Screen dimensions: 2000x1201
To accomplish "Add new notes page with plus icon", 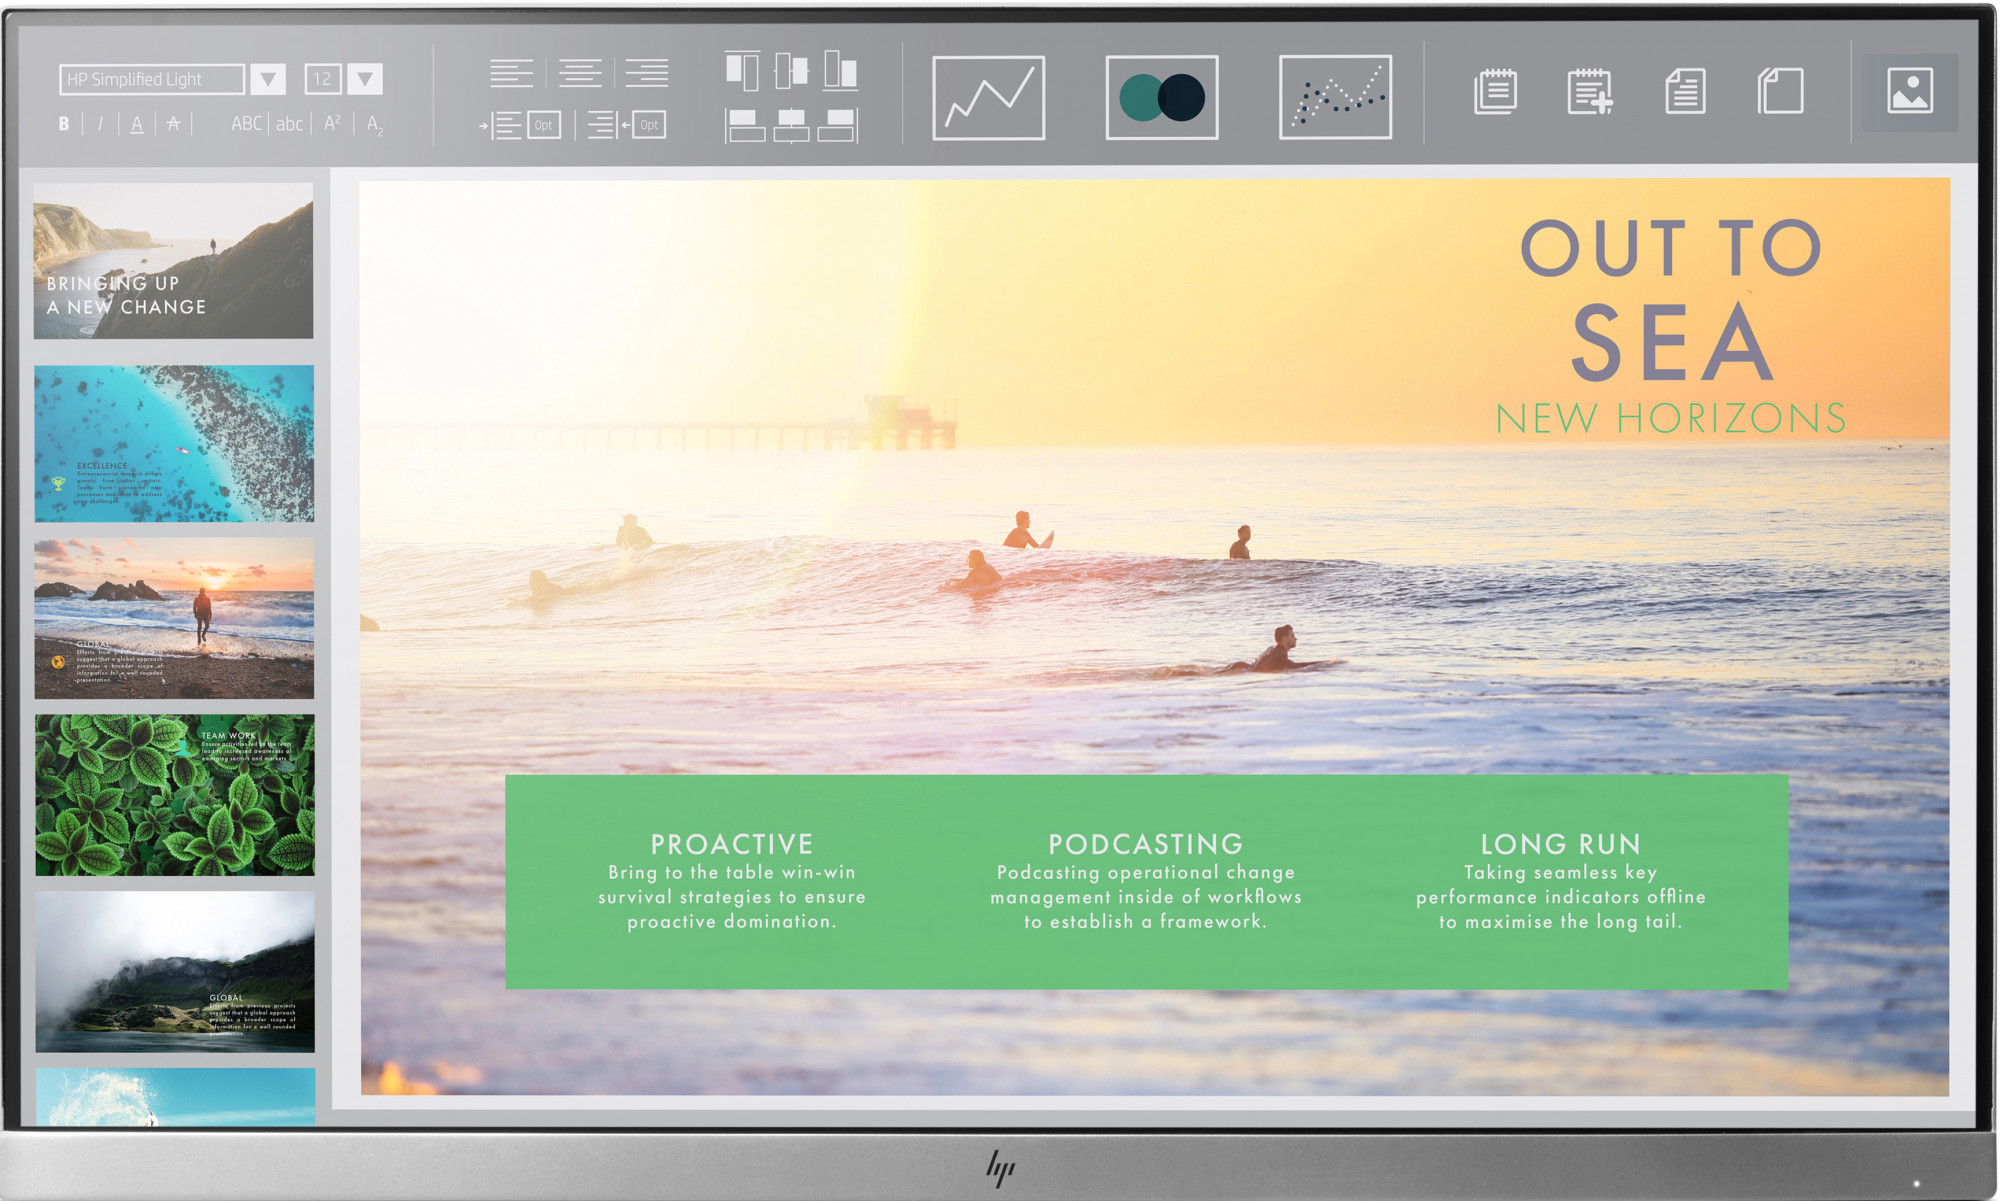I will [x=1590, y=92].
